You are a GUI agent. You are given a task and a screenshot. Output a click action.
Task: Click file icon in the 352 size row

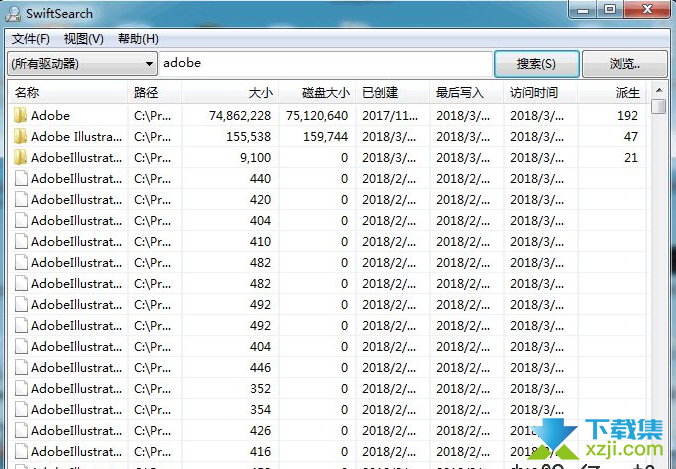(21, 389)
